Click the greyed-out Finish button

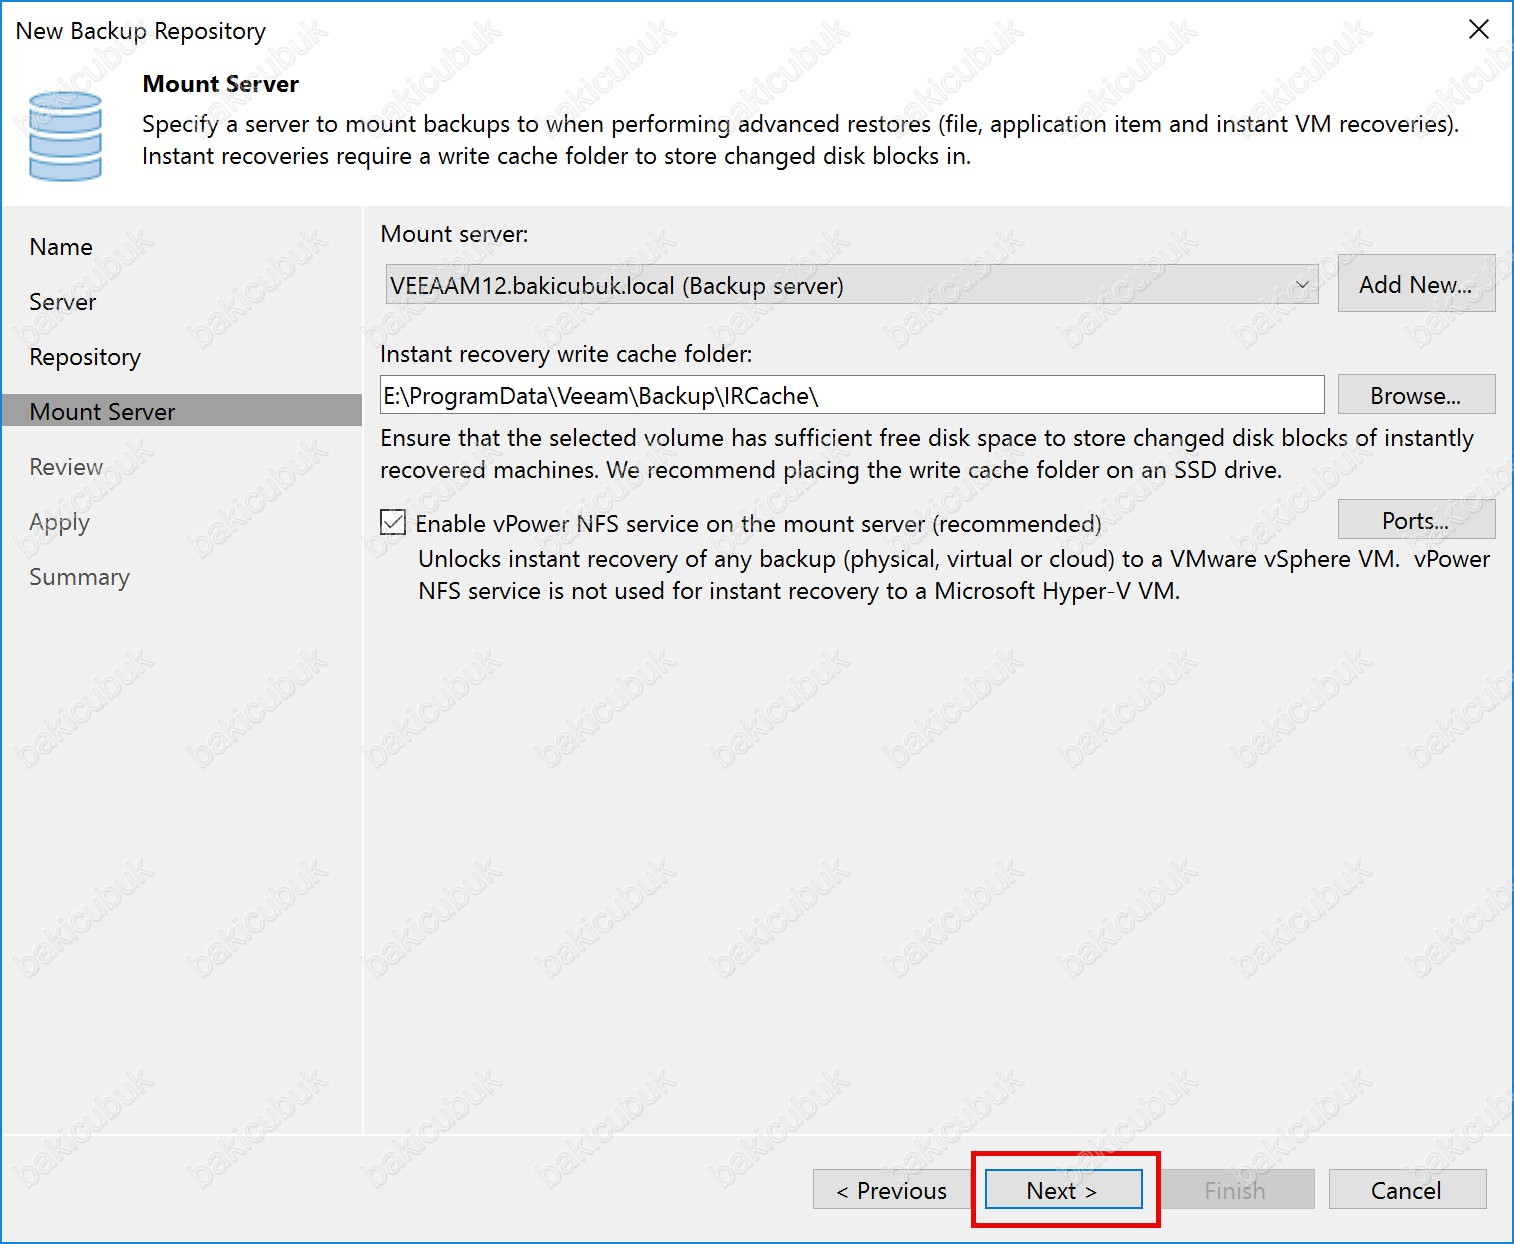1235,1190
